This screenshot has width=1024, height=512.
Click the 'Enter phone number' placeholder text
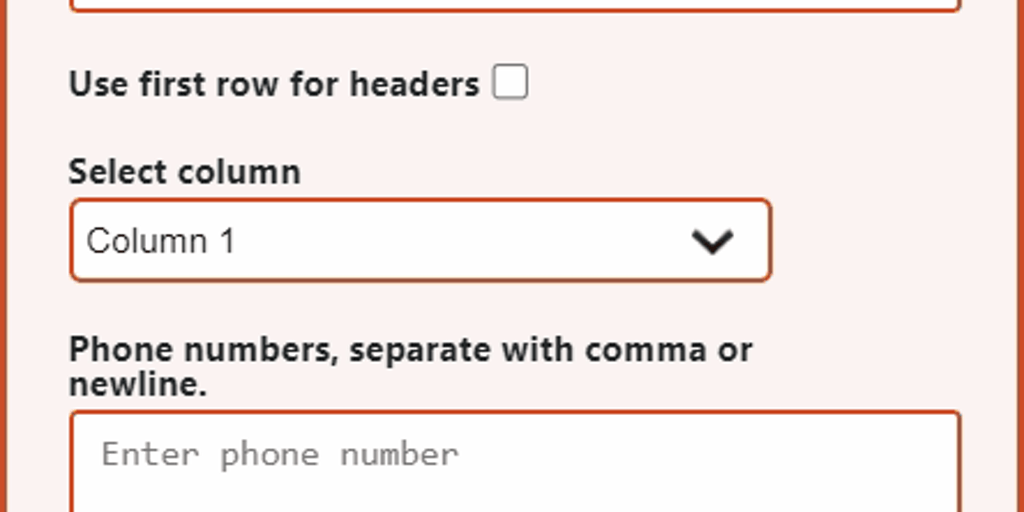[280, 455]
